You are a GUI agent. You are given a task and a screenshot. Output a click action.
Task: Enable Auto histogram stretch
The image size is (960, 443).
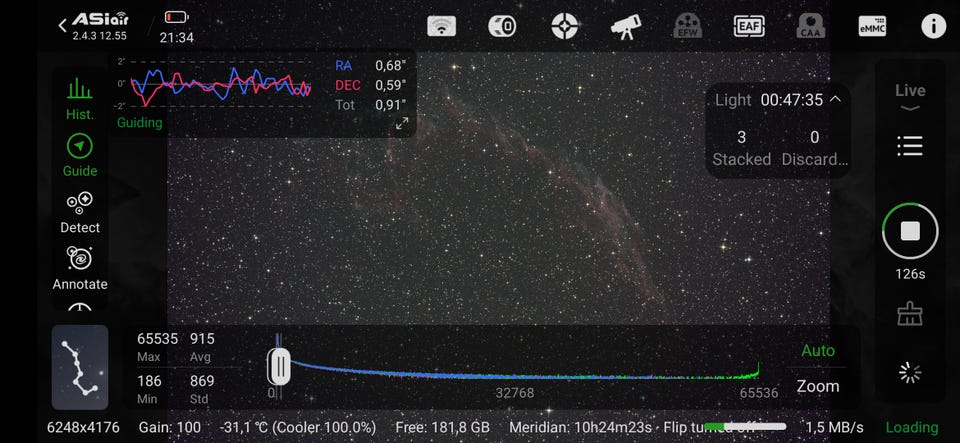pos(817,351)
